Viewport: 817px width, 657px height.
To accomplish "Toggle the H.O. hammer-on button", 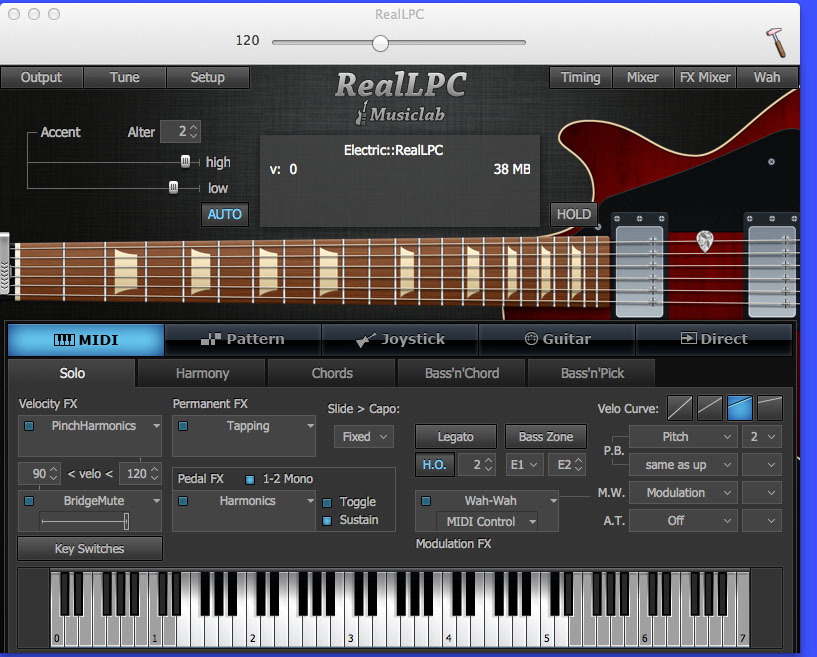I will (x=435, y=465).
